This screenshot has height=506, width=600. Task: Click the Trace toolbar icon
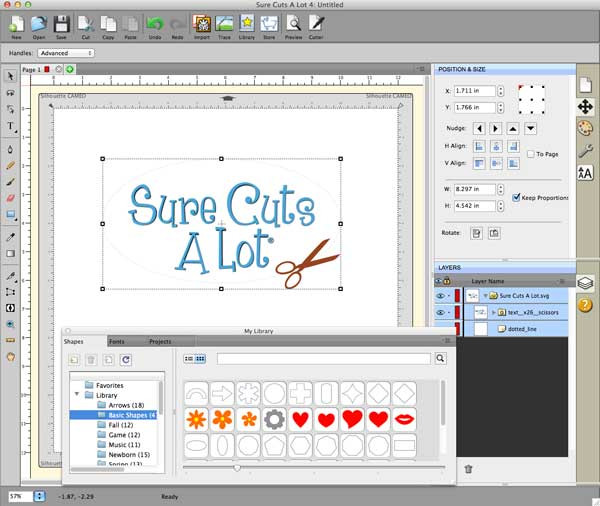coord(225,25)
